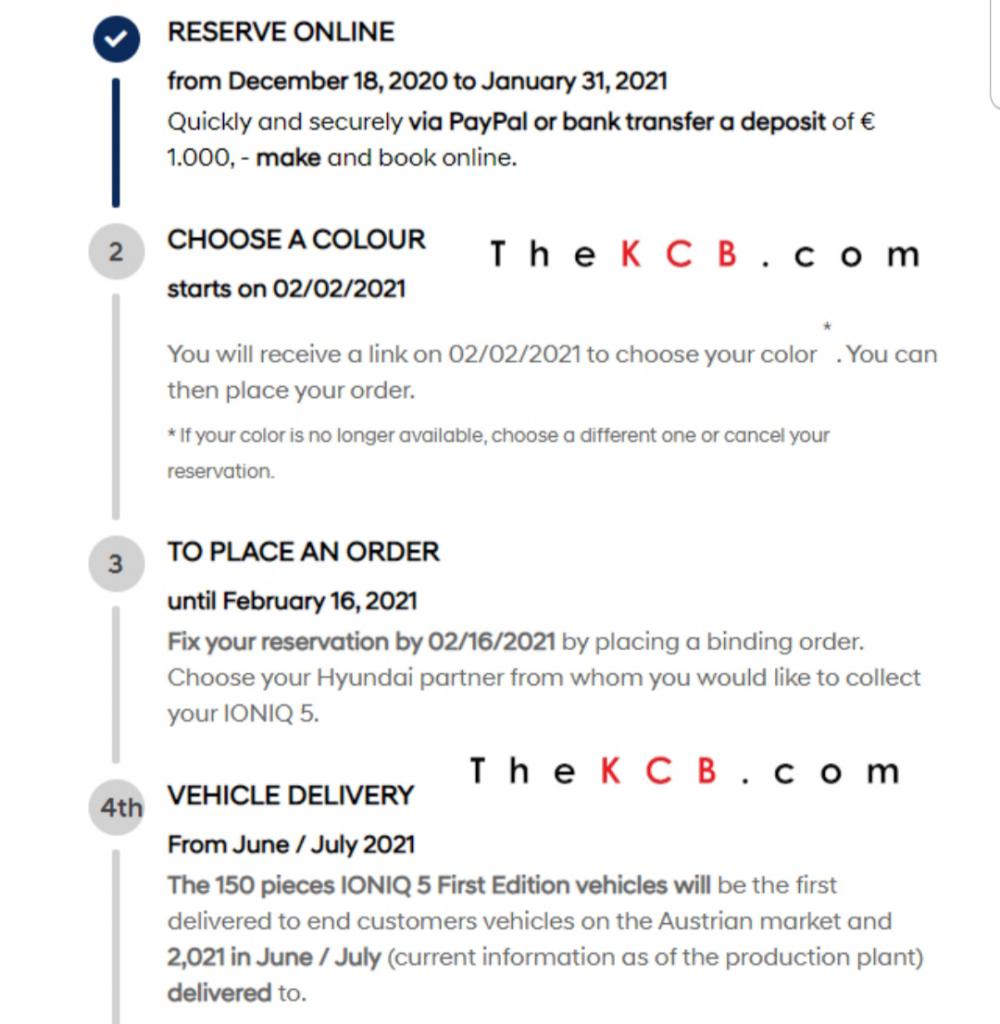Select the step 3 circle marker
The width and height of the screenshot is (1000, 1024).
[116, 564]
